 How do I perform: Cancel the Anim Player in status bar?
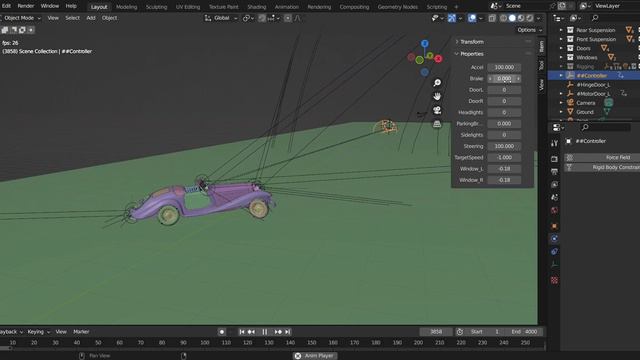point(298,356)
